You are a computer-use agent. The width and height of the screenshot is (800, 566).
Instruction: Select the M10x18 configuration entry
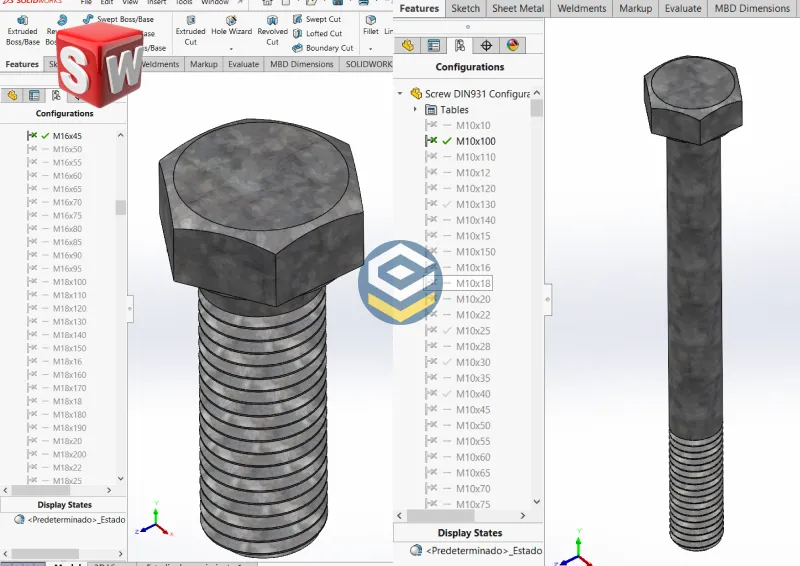coord(473,283)
